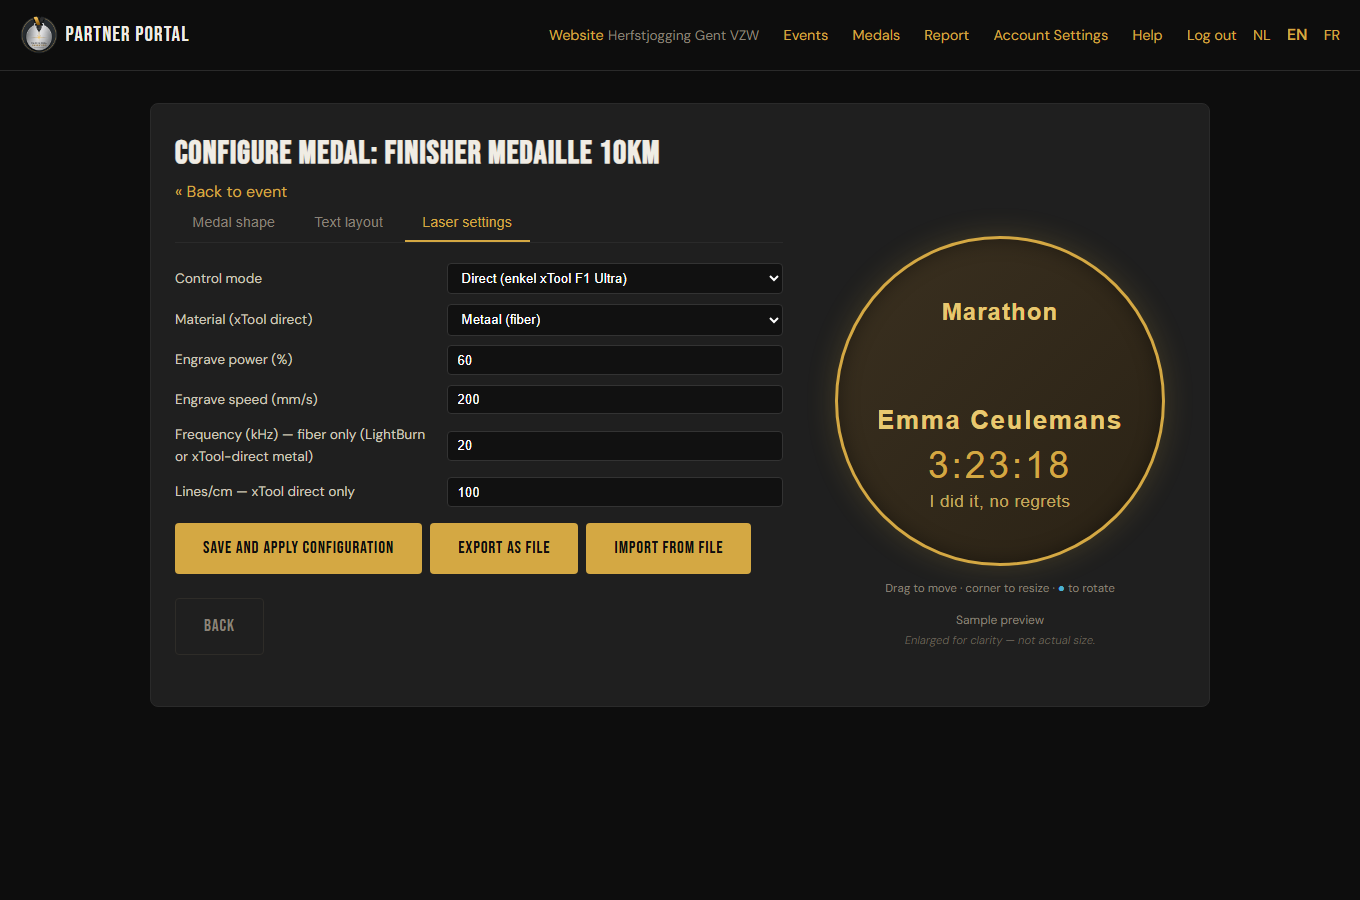1360x900 pixels.
Task: Focus the Engrave power (%) field
Action: (x=614, y=360)
